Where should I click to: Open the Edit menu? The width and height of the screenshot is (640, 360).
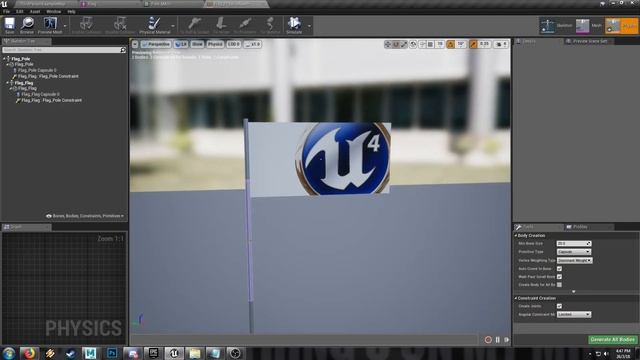point(20,11)
